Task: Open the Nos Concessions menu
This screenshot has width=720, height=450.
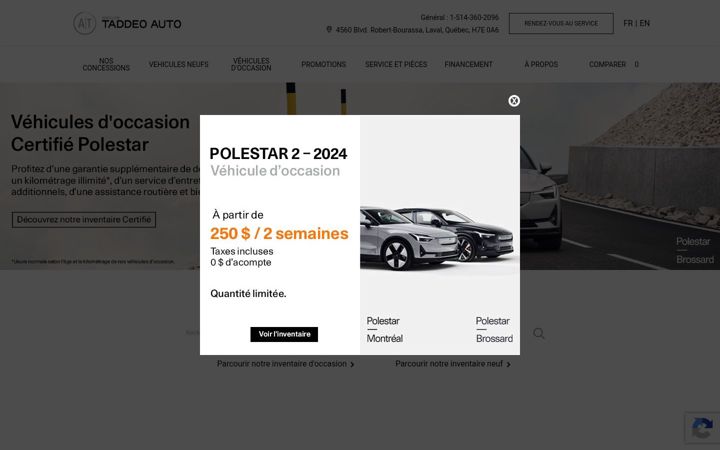Action: [x=106, y=64]
